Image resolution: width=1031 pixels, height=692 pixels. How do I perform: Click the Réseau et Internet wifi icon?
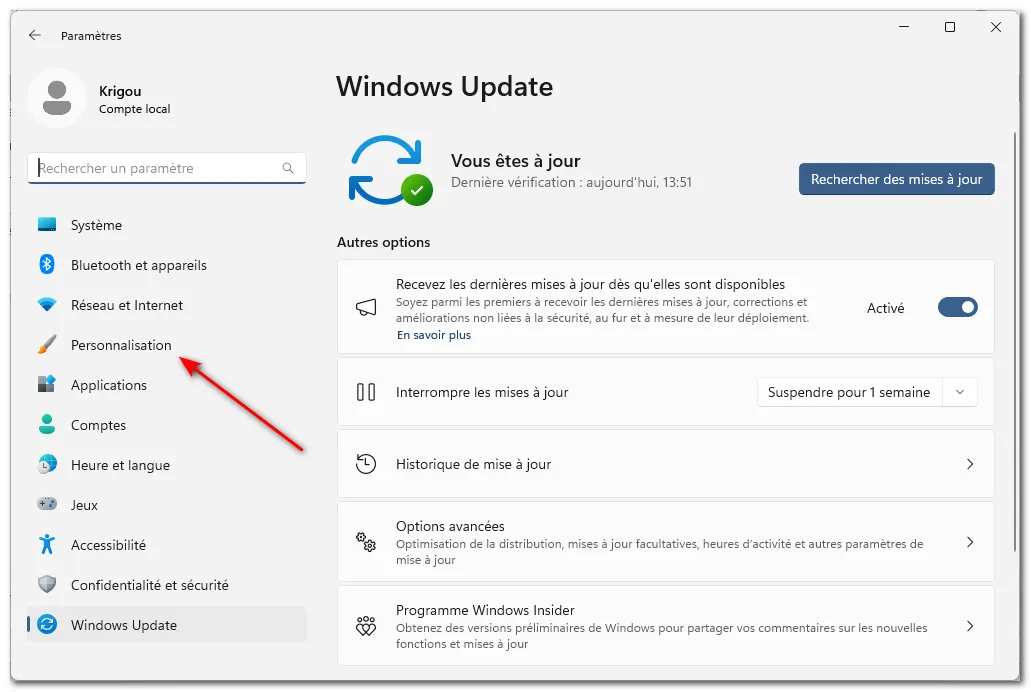[x=47, y=305]
